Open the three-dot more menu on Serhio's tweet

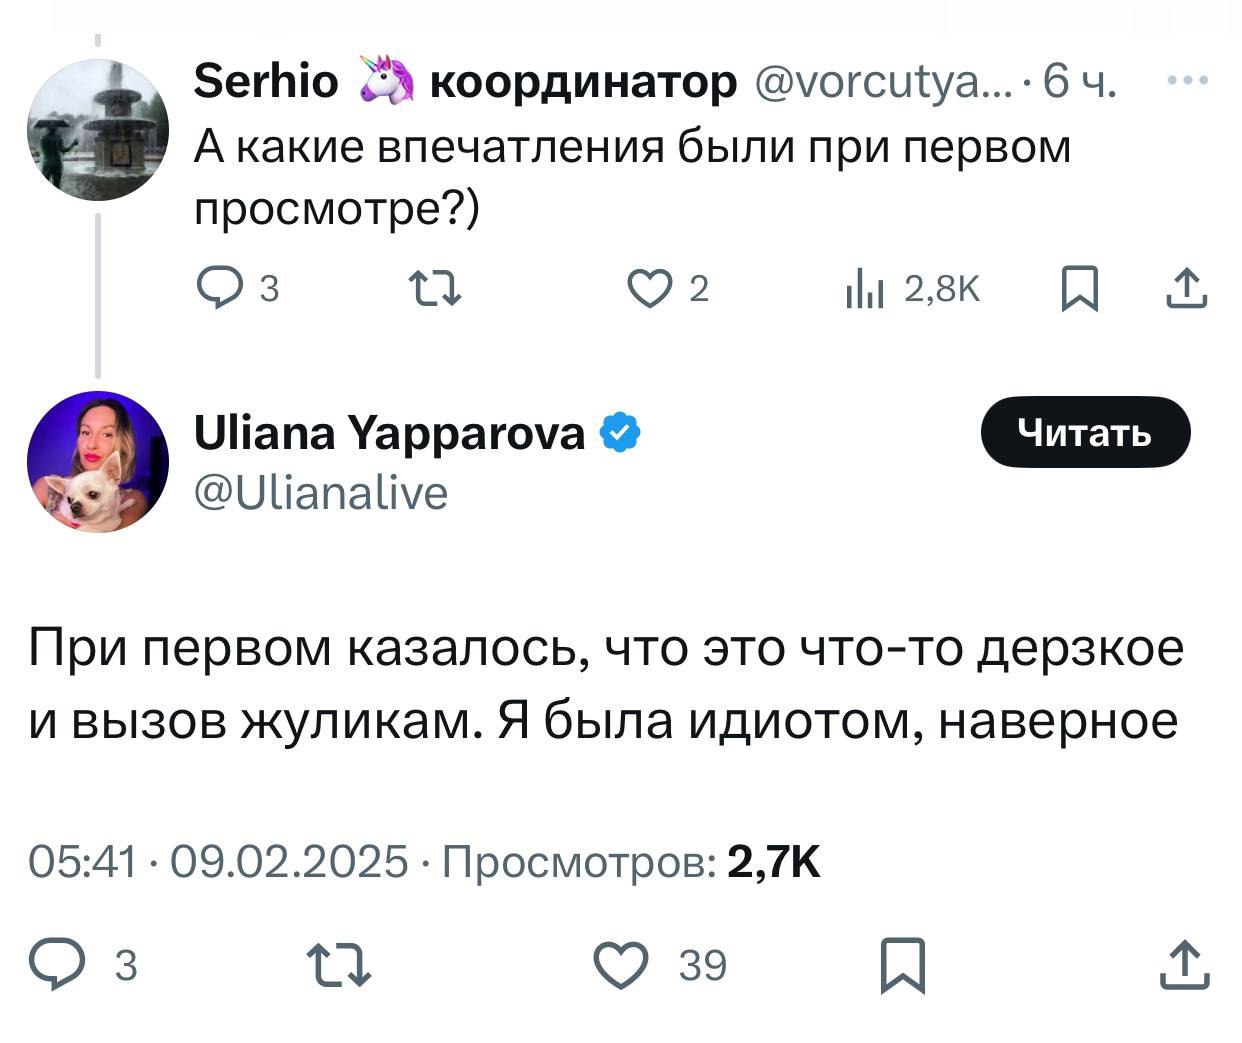(1188, 80)
